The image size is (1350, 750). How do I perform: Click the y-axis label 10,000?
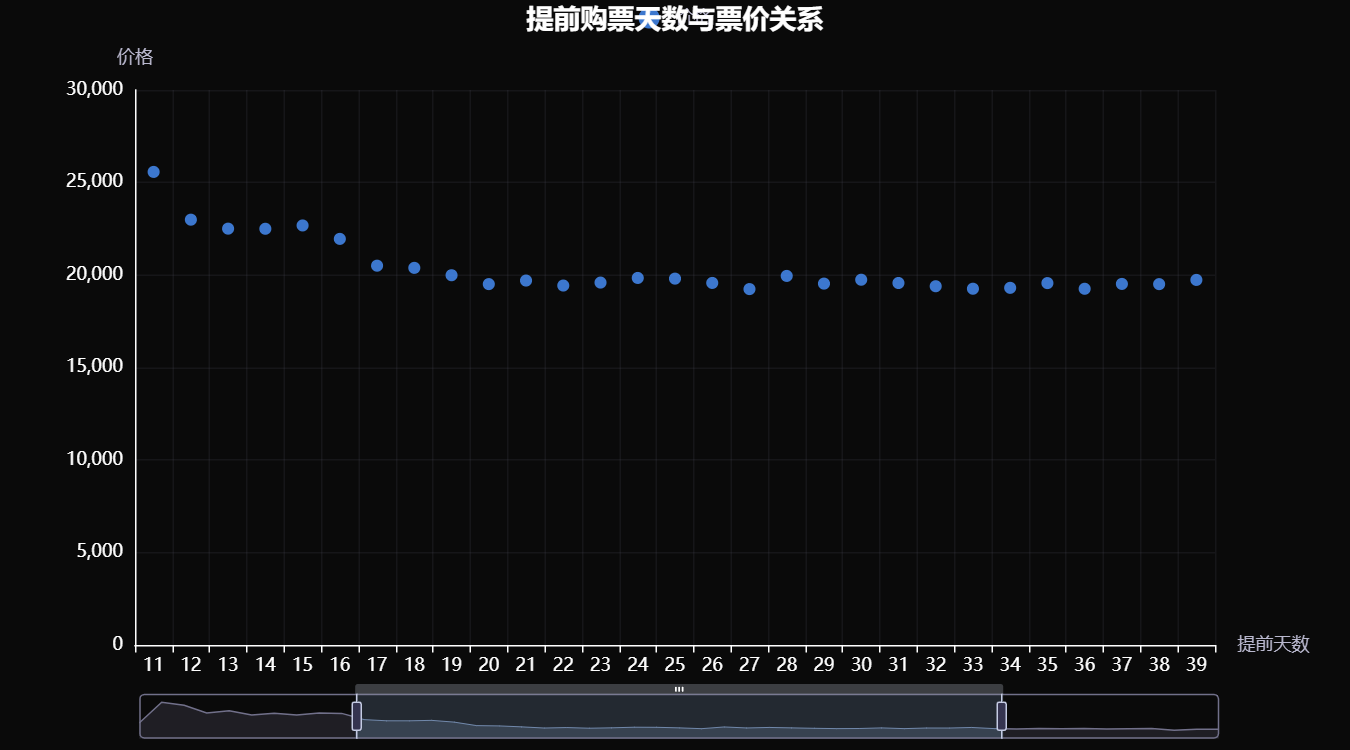point(94,460)
